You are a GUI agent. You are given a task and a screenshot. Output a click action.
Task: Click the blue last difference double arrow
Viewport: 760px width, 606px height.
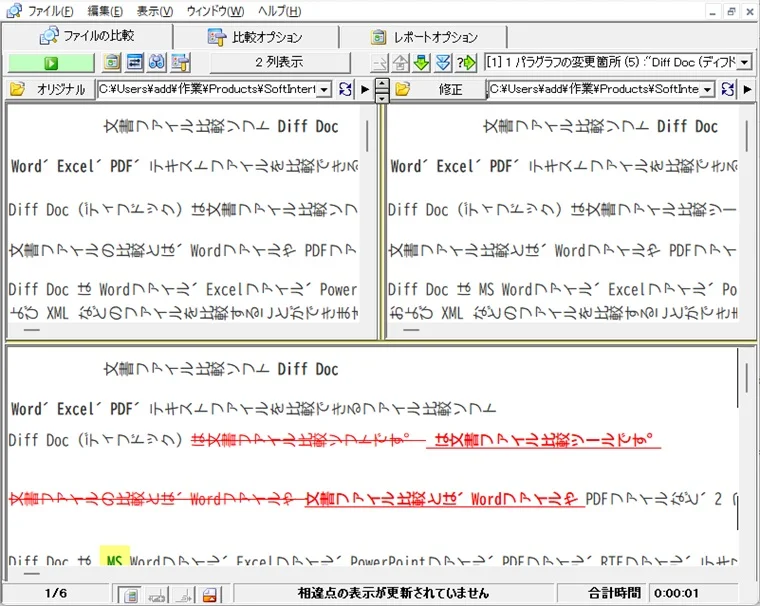tap(443, 63)
